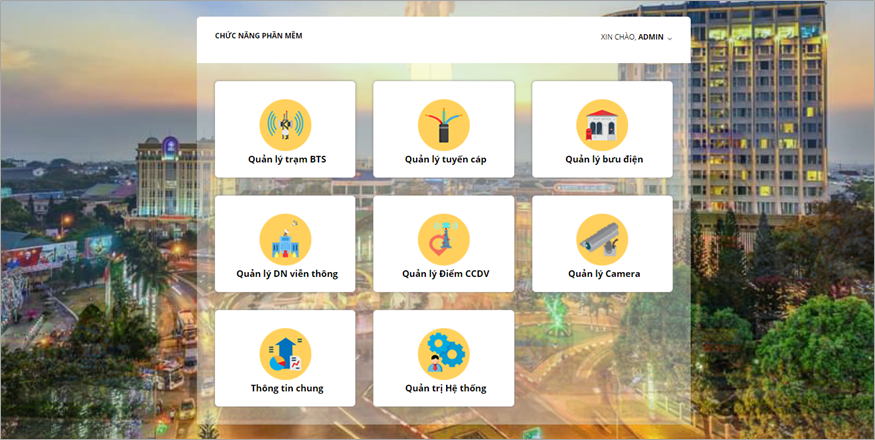
Task: Open the post office building icon
Action: coord(602,125)
